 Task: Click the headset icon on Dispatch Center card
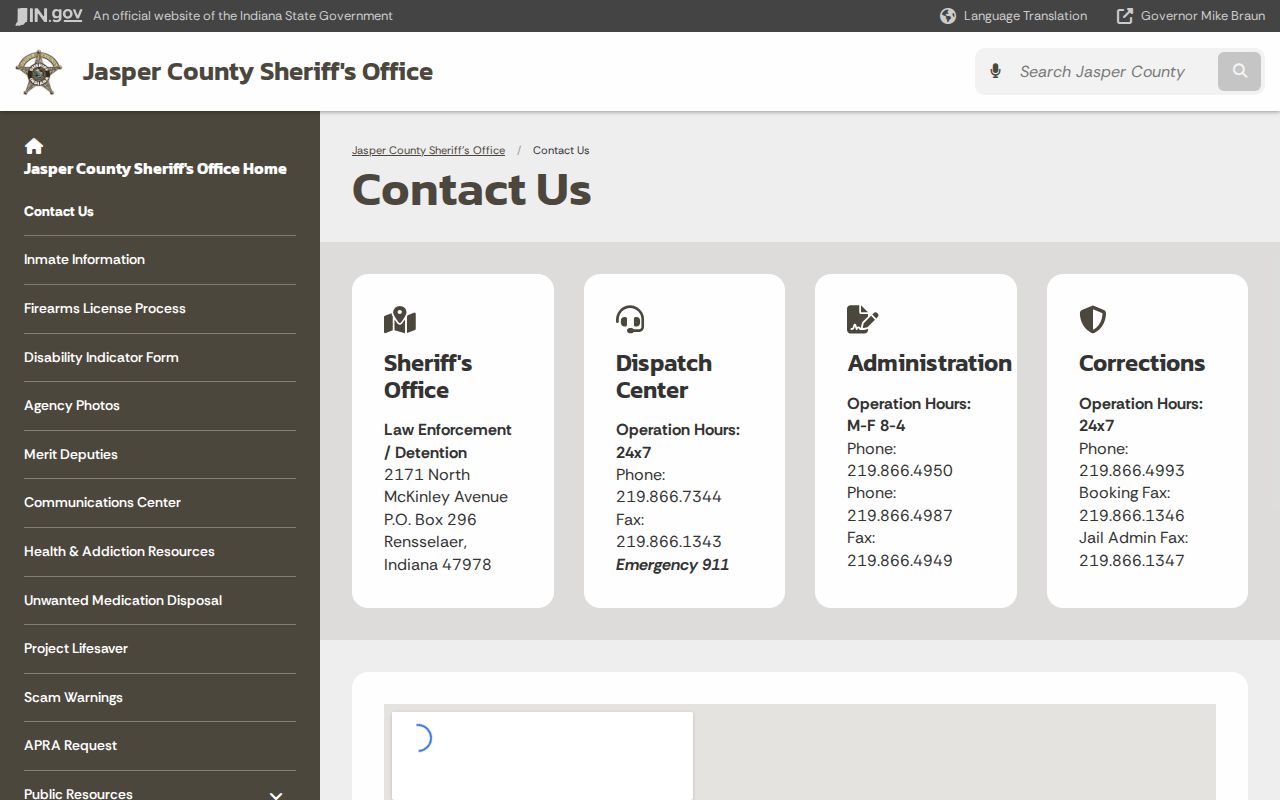click(630, 320)
